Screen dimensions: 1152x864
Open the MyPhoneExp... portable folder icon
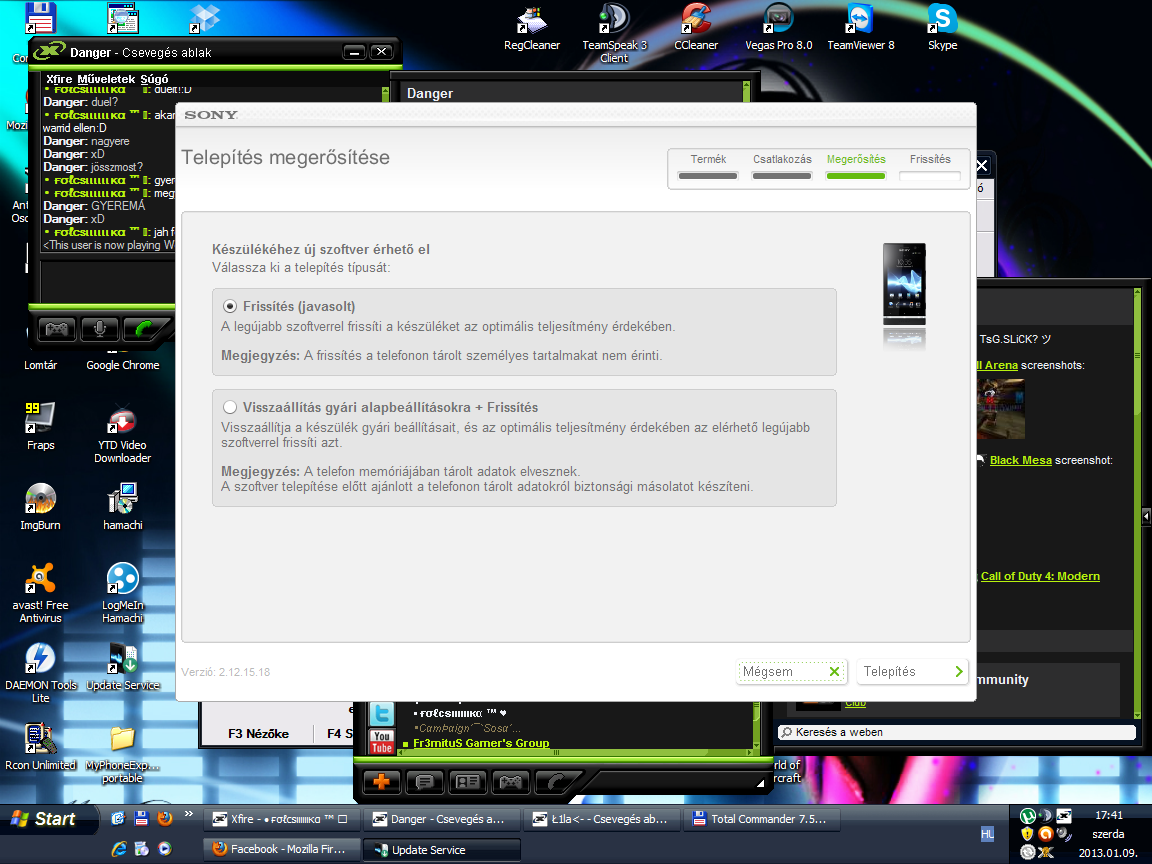pos(123,755)
